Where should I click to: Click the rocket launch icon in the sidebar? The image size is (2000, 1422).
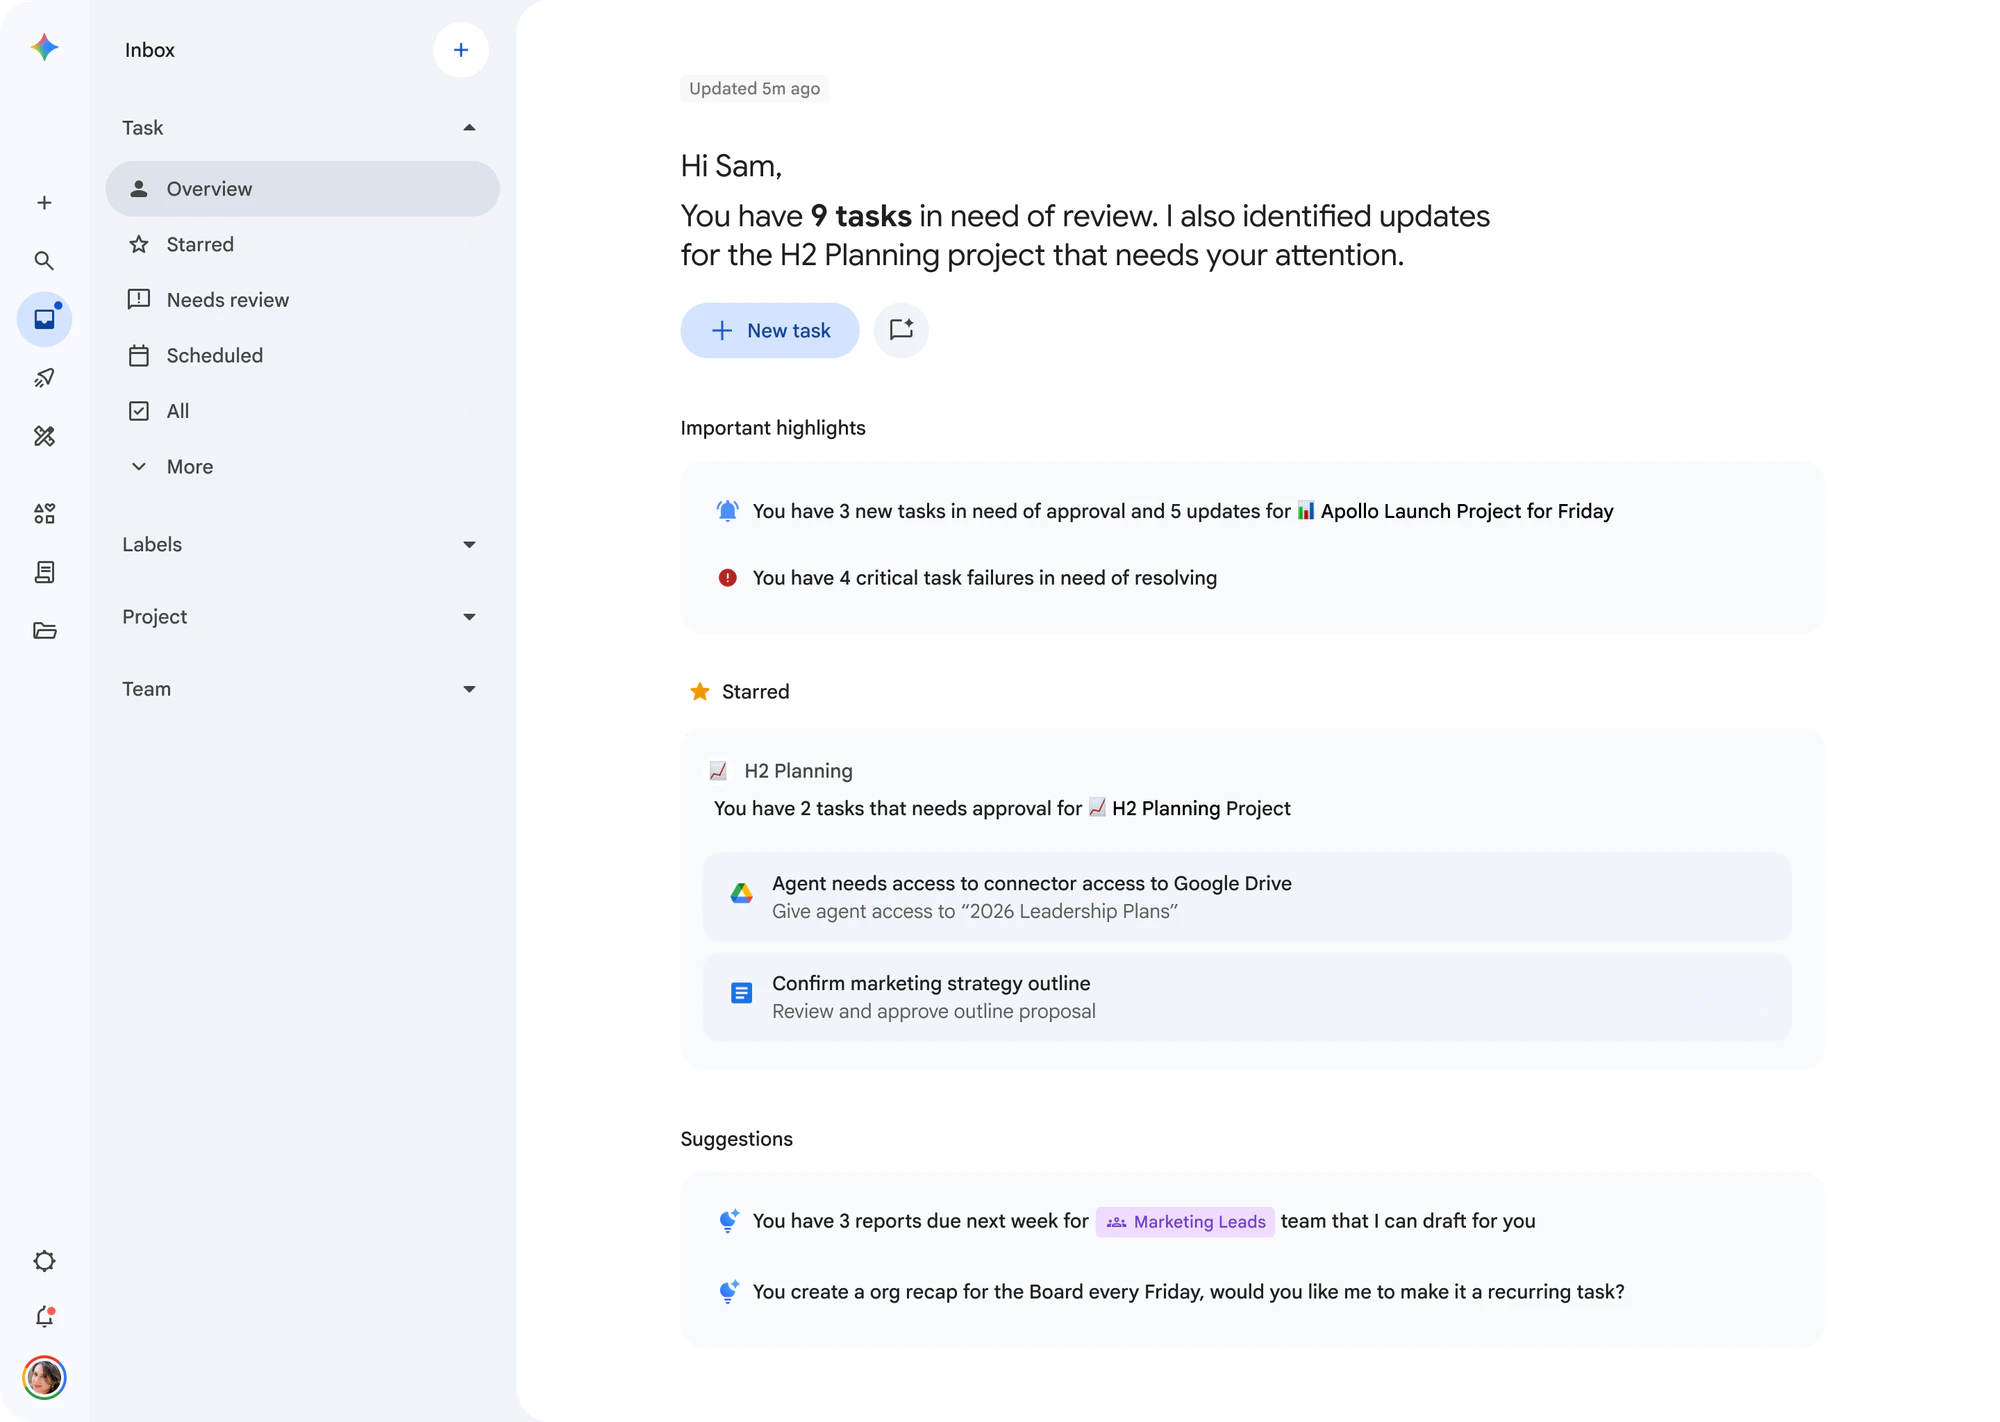44,377
